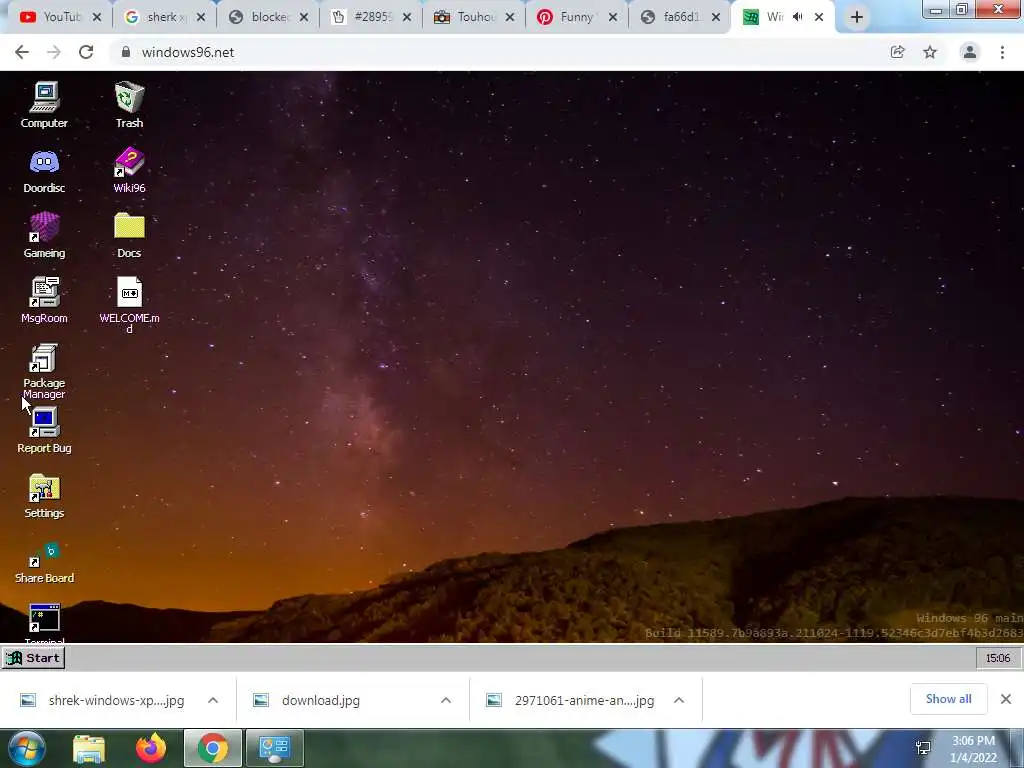Screen dimensions: 1024x768
Task: Open the Windows 7 Start orb
Action: pyautogui.click(x=26, y=748)
